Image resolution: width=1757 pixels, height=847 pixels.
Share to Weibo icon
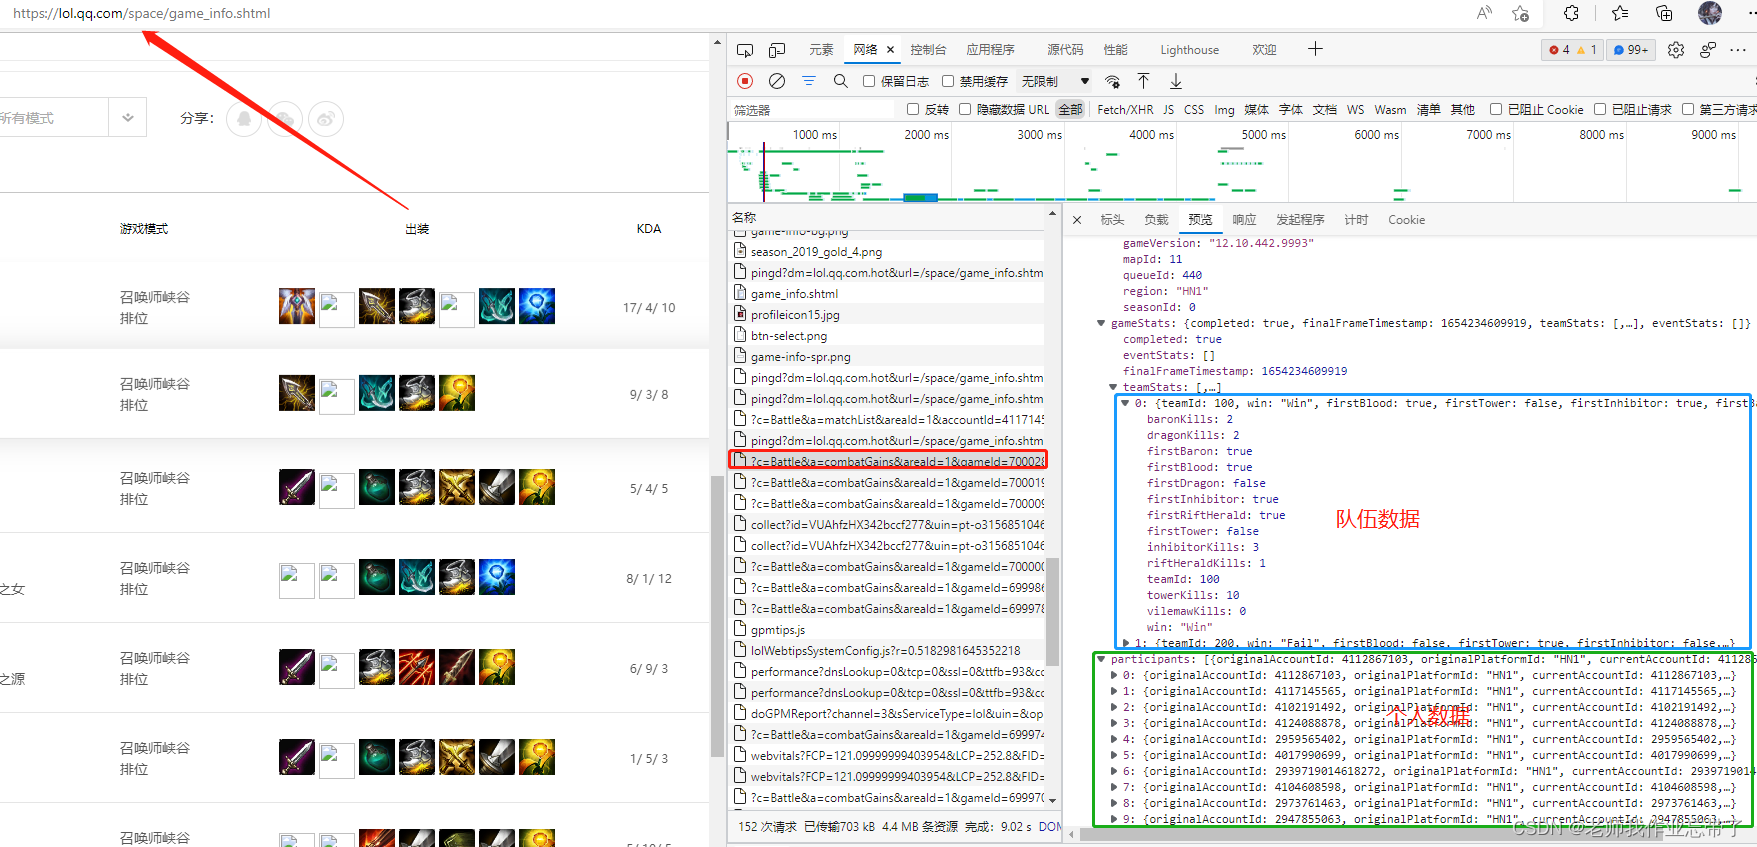coord(326,119)
